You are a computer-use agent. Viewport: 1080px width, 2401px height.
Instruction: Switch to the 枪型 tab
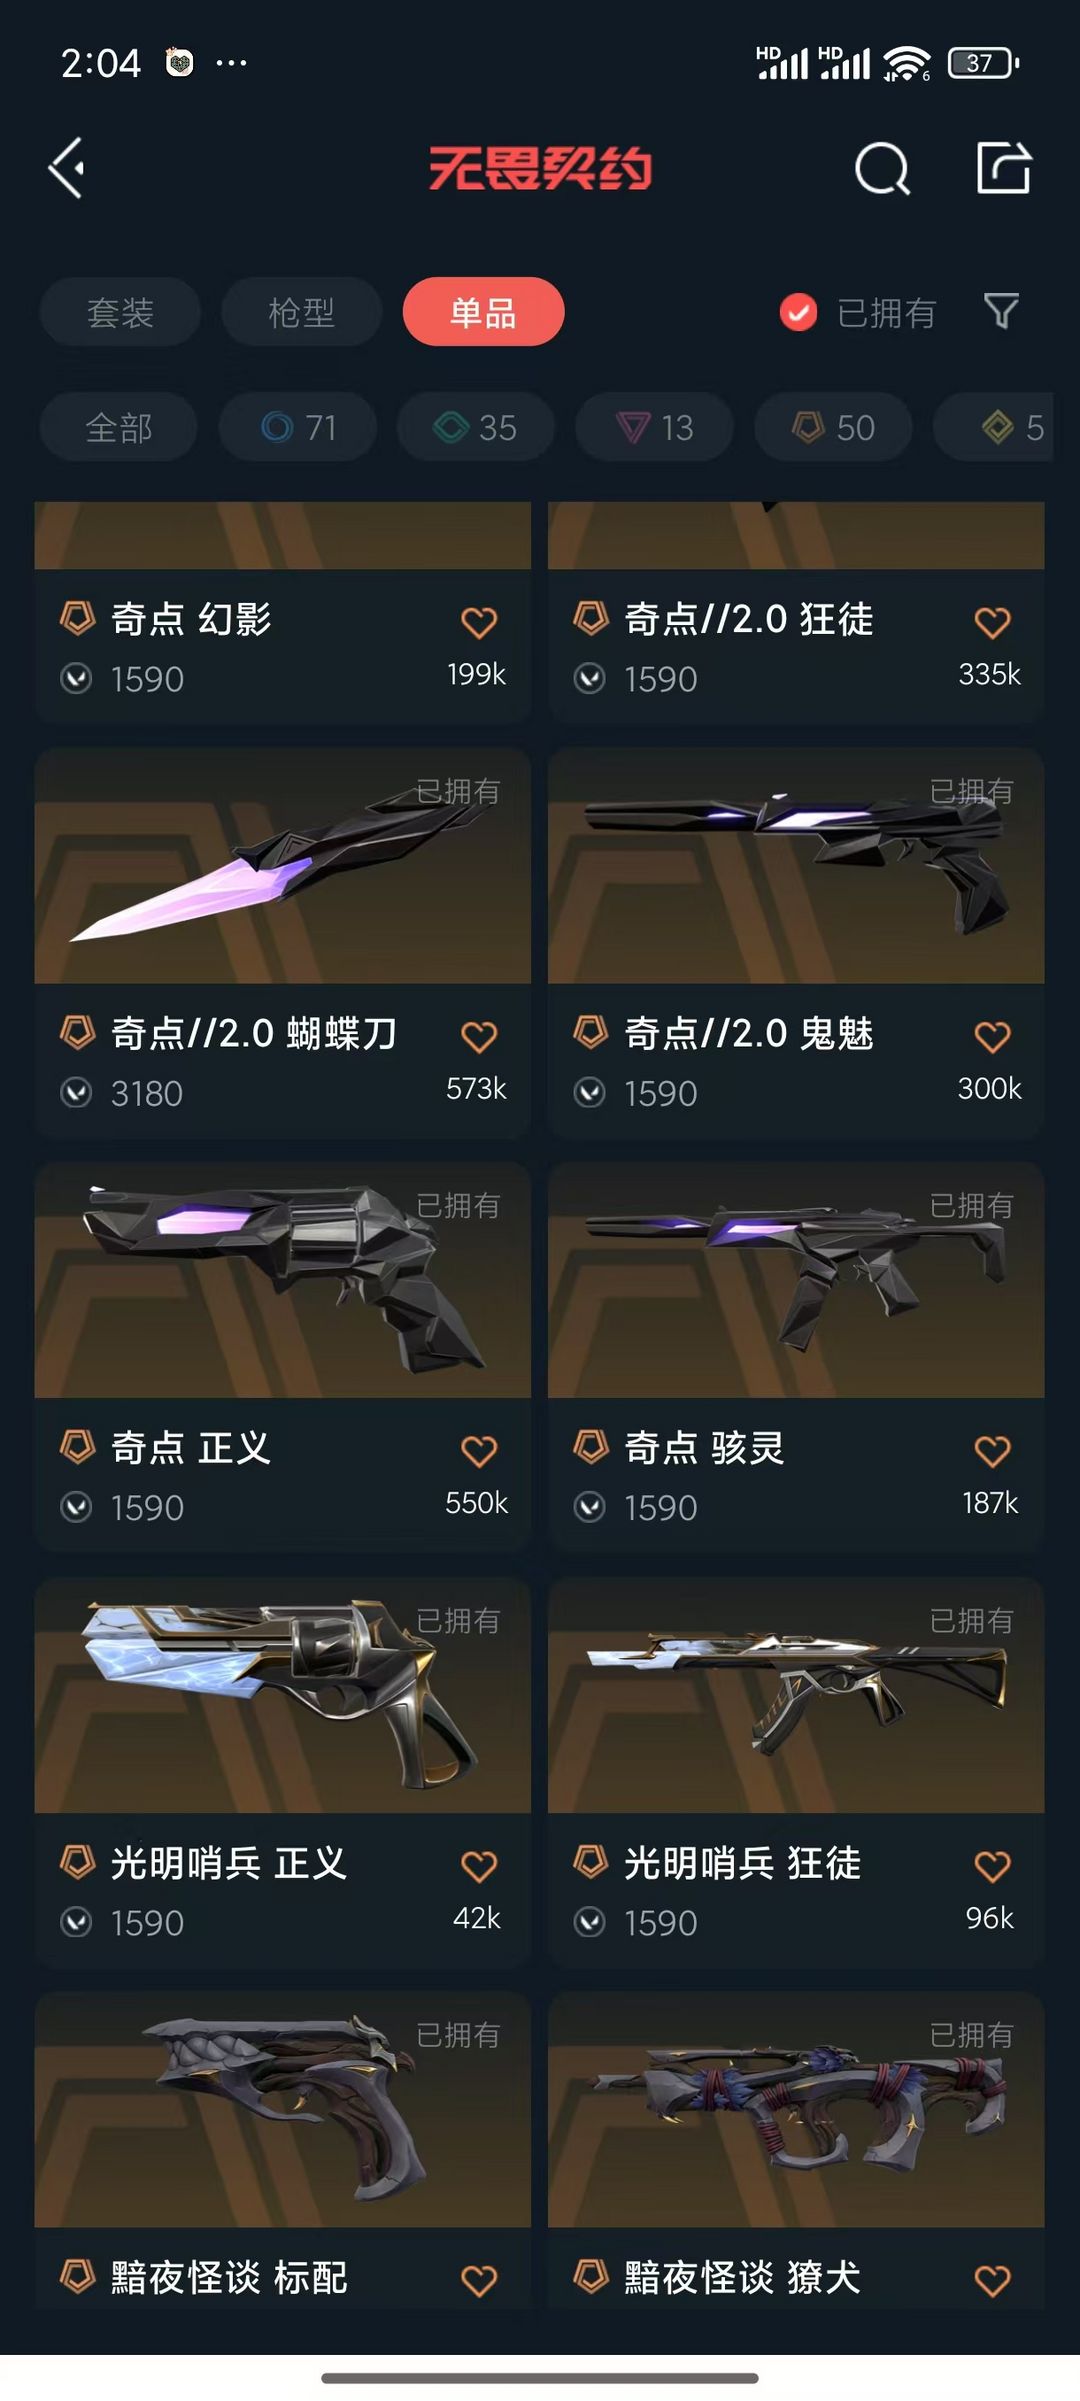[x=301, y=312]
